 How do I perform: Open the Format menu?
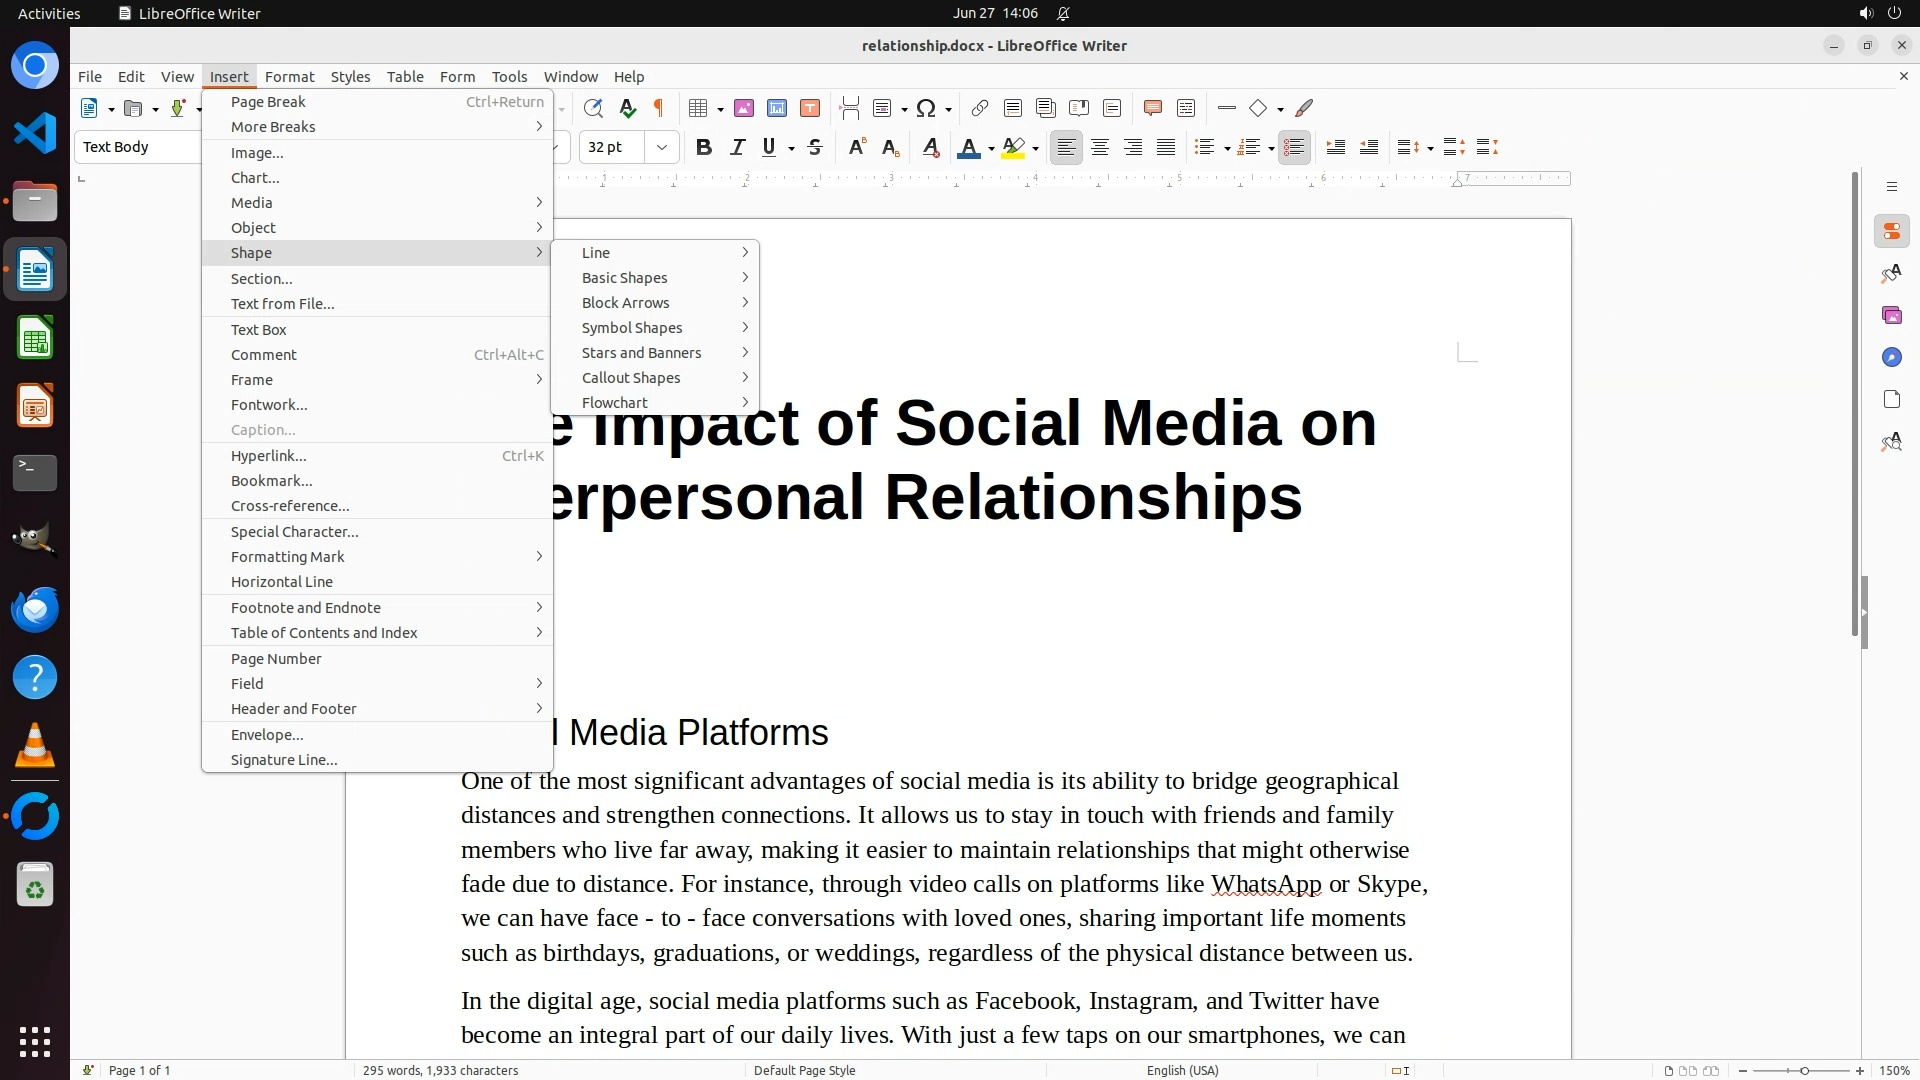[289, 77]
